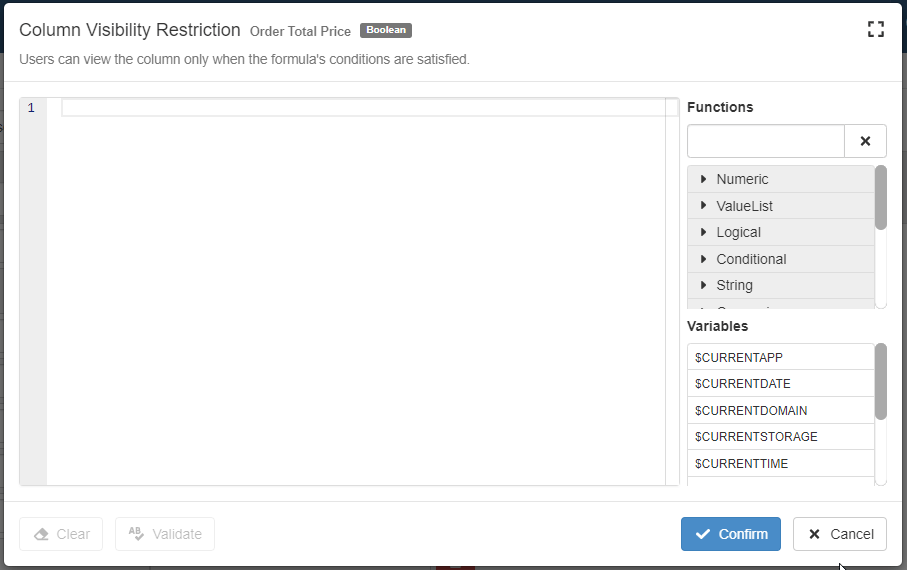The height and width of the screenshot is (570, 907).
Task: Choose the $CURRENTDOMAIN variable
Action: [x=750, y=410]
